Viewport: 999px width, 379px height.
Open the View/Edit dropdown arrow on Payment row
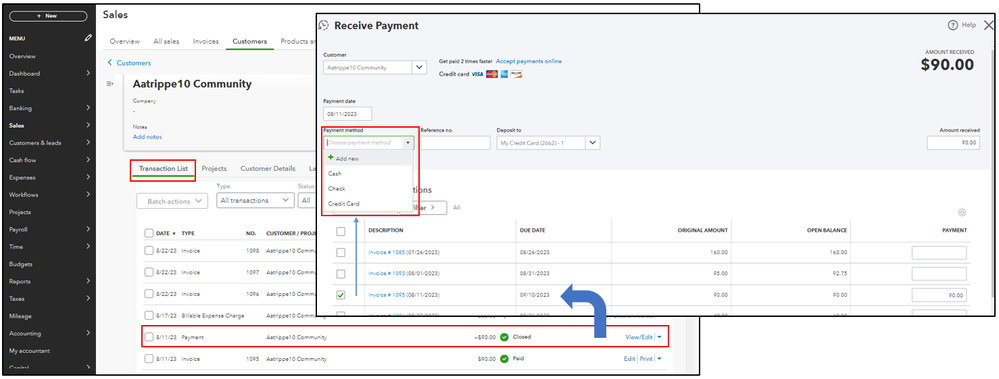point(659,337)
